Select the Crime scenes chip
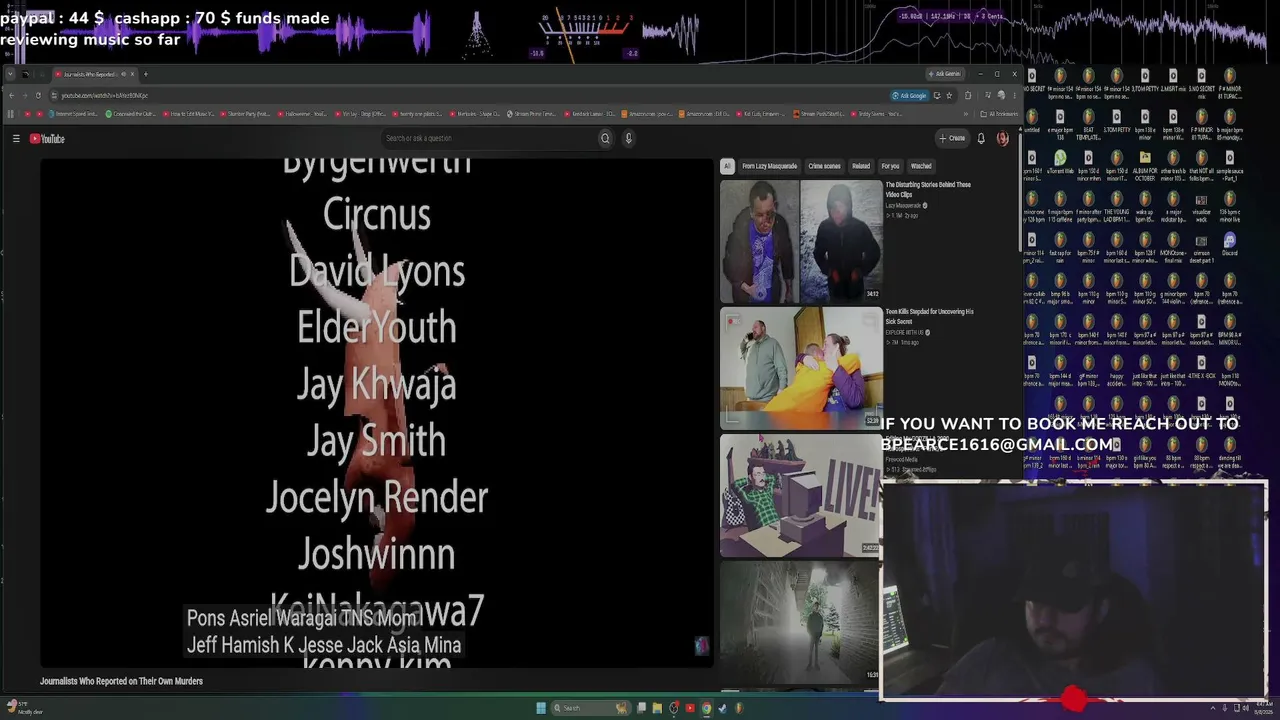 coord(824,166)
